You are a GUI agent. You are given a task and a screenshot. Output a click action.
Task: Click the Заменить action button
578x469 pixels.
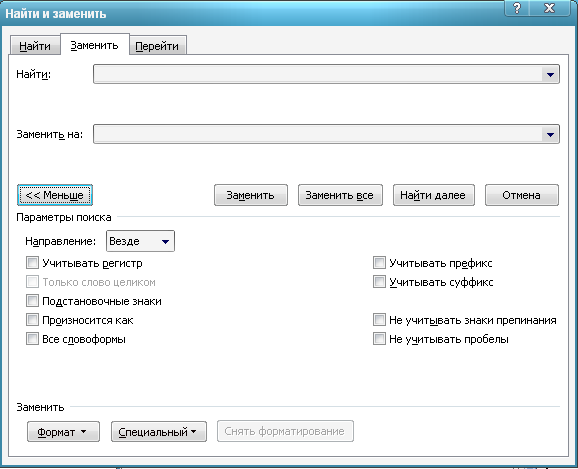tap(251, 195)
